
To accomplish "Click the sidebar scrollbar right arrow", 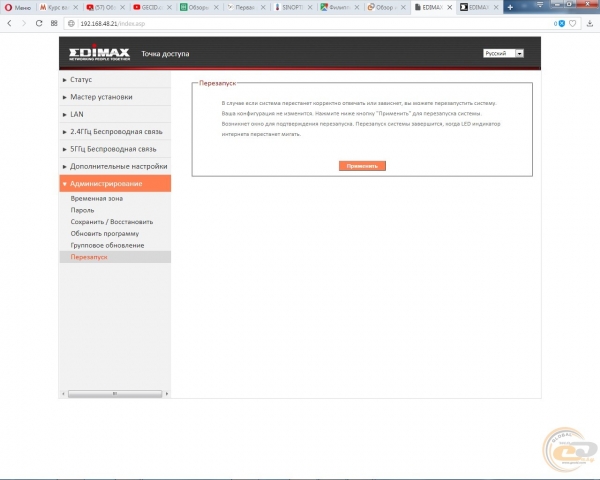I will click(167, 393).
